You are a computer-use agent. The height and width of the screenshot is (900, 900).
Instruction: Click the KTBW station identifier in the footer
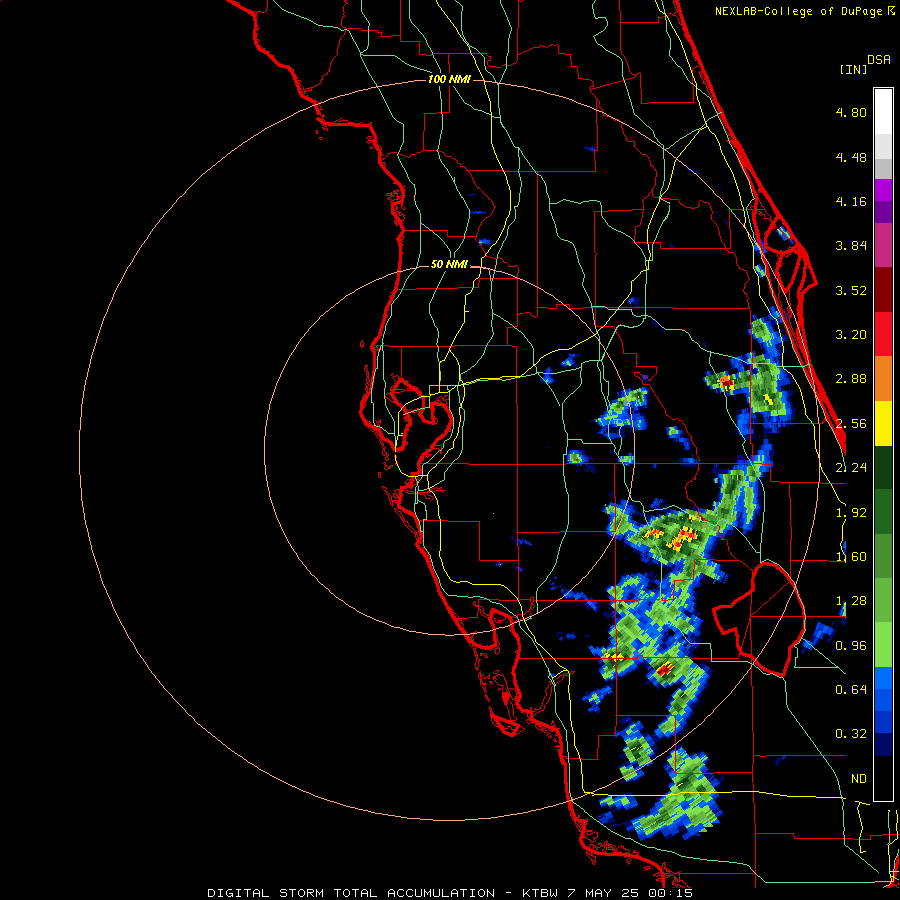(542, 893)
